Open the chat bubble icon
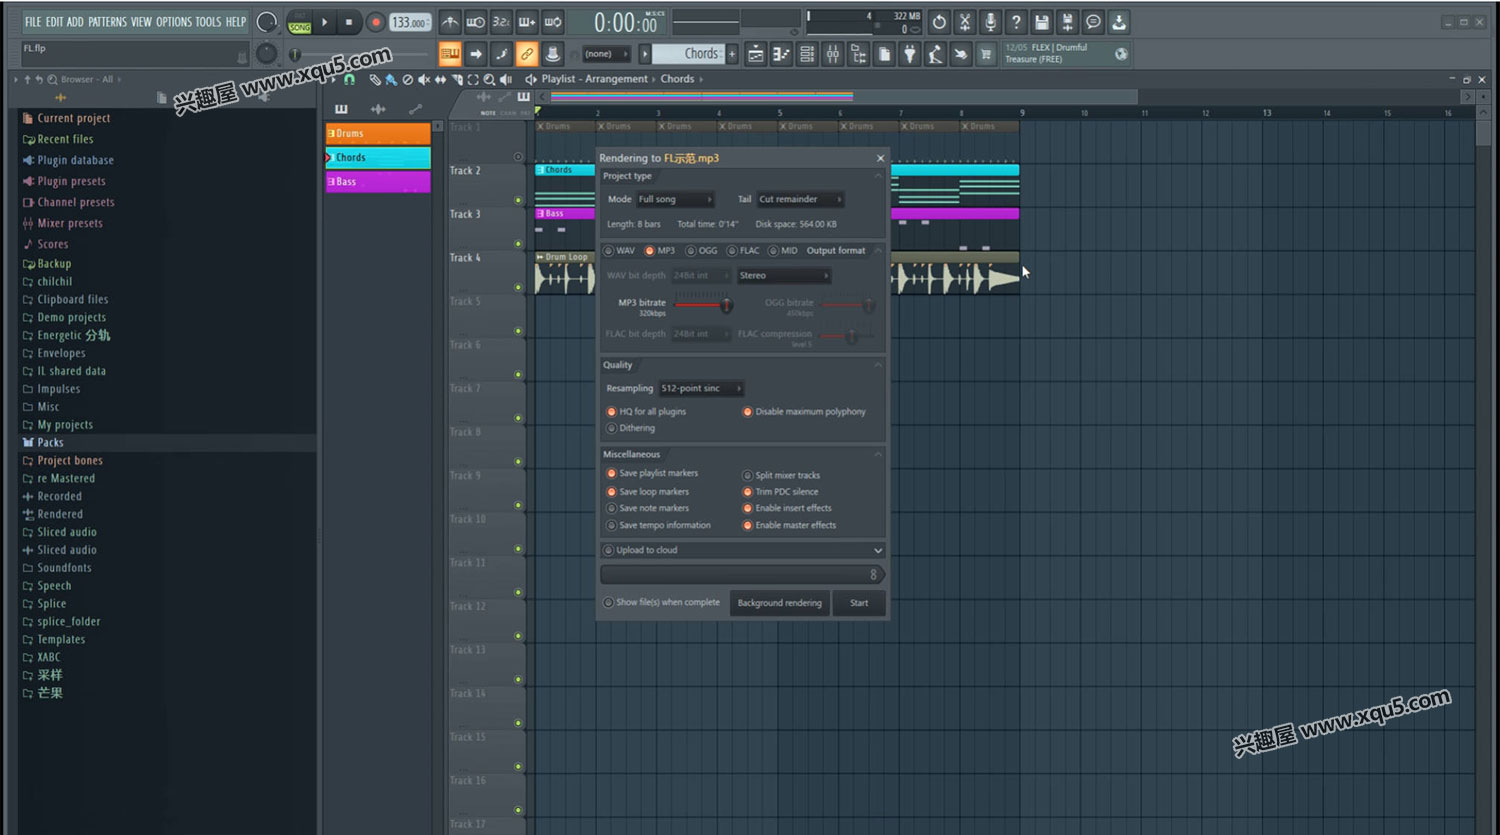The height and width of the screenshot is (835, 1500). 1093,22
